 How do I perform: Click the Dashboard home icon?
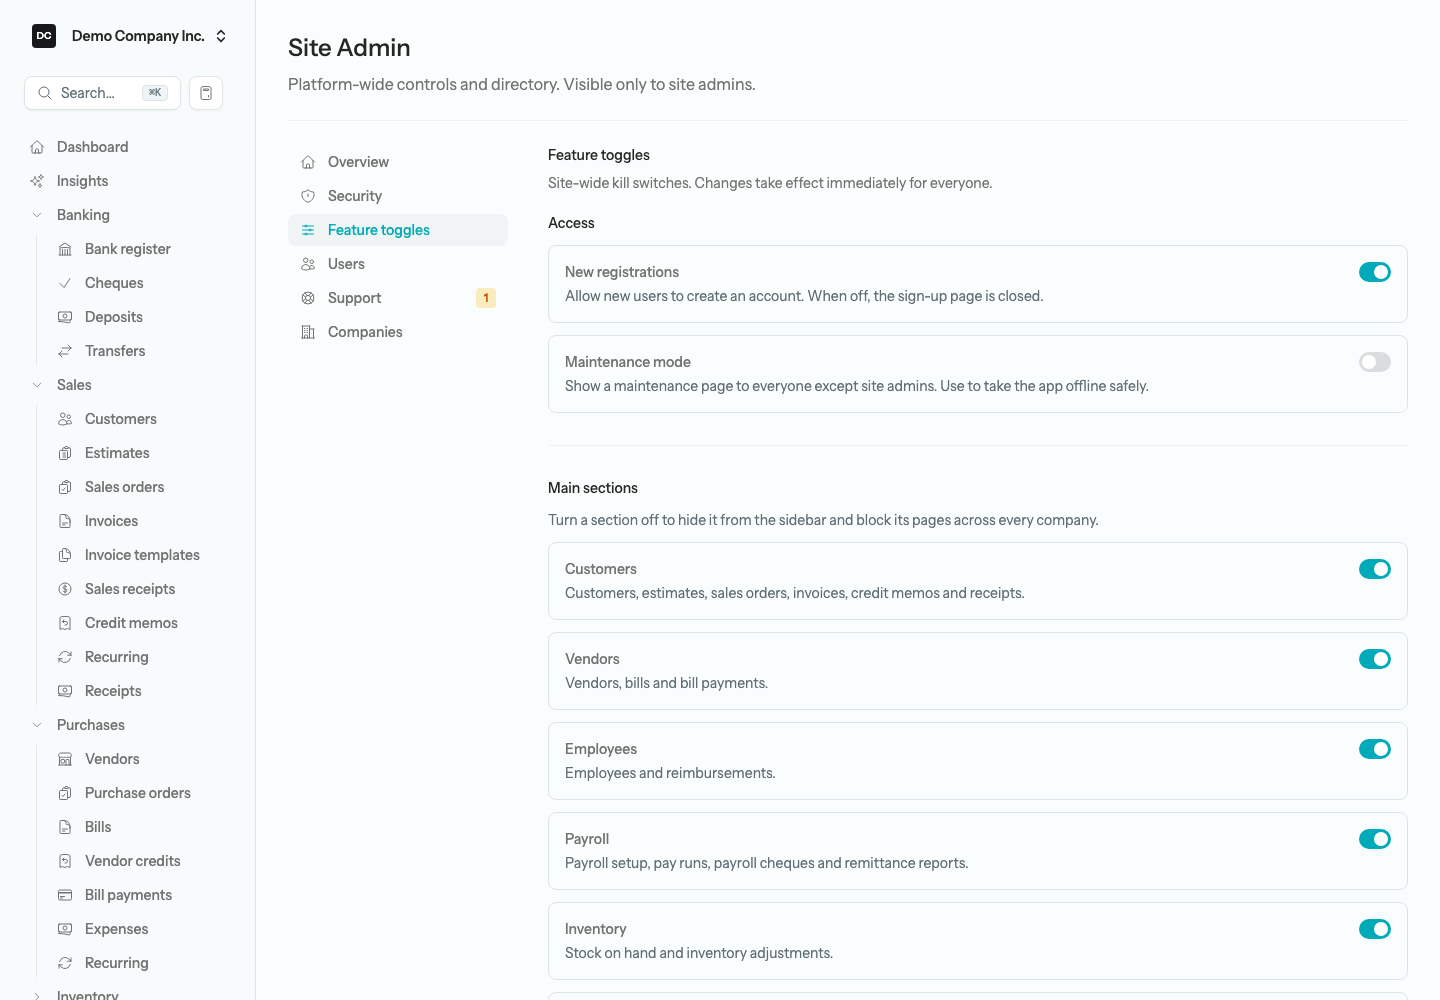(37, 147)
